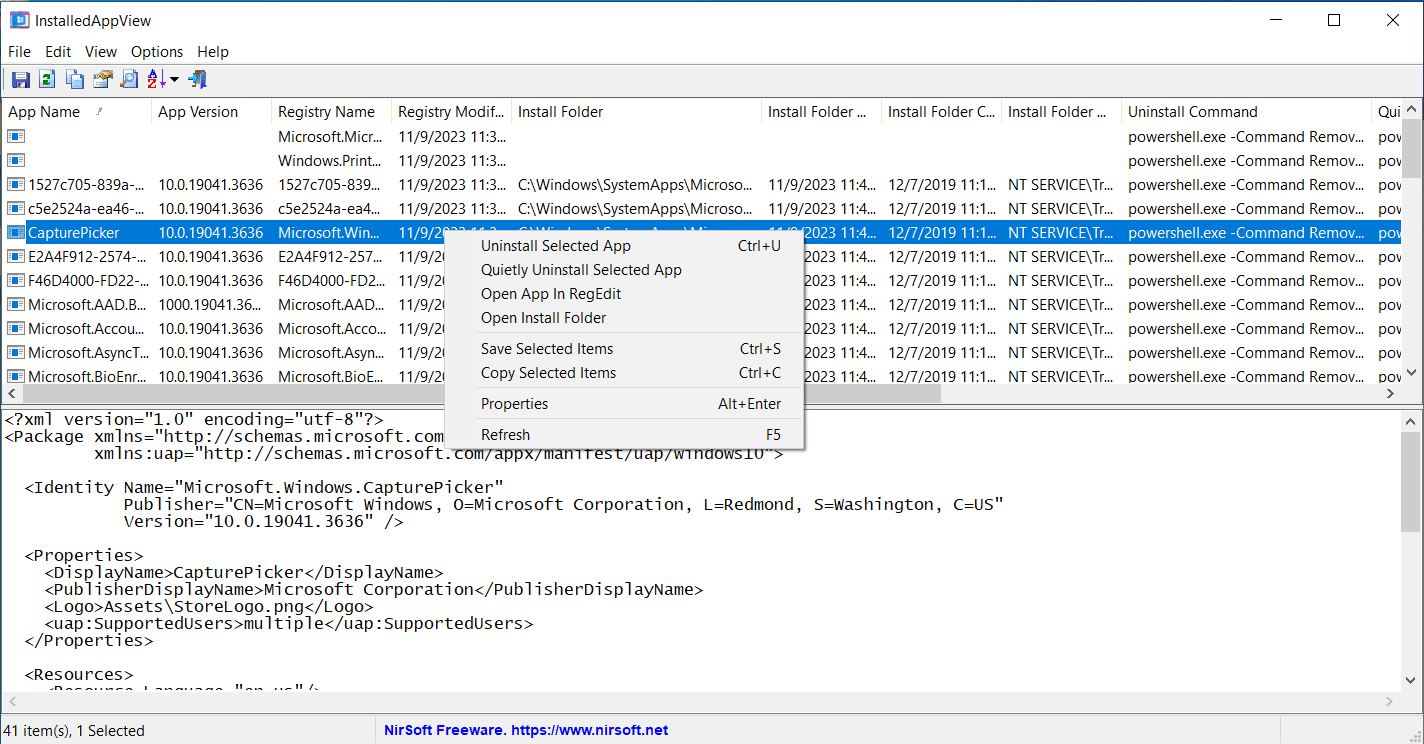The width and height of the screenshot is (1424, 744).
Task: Click the Assets\StoreLogo.png Logo line in XML
Action: (x=209, y=607)
